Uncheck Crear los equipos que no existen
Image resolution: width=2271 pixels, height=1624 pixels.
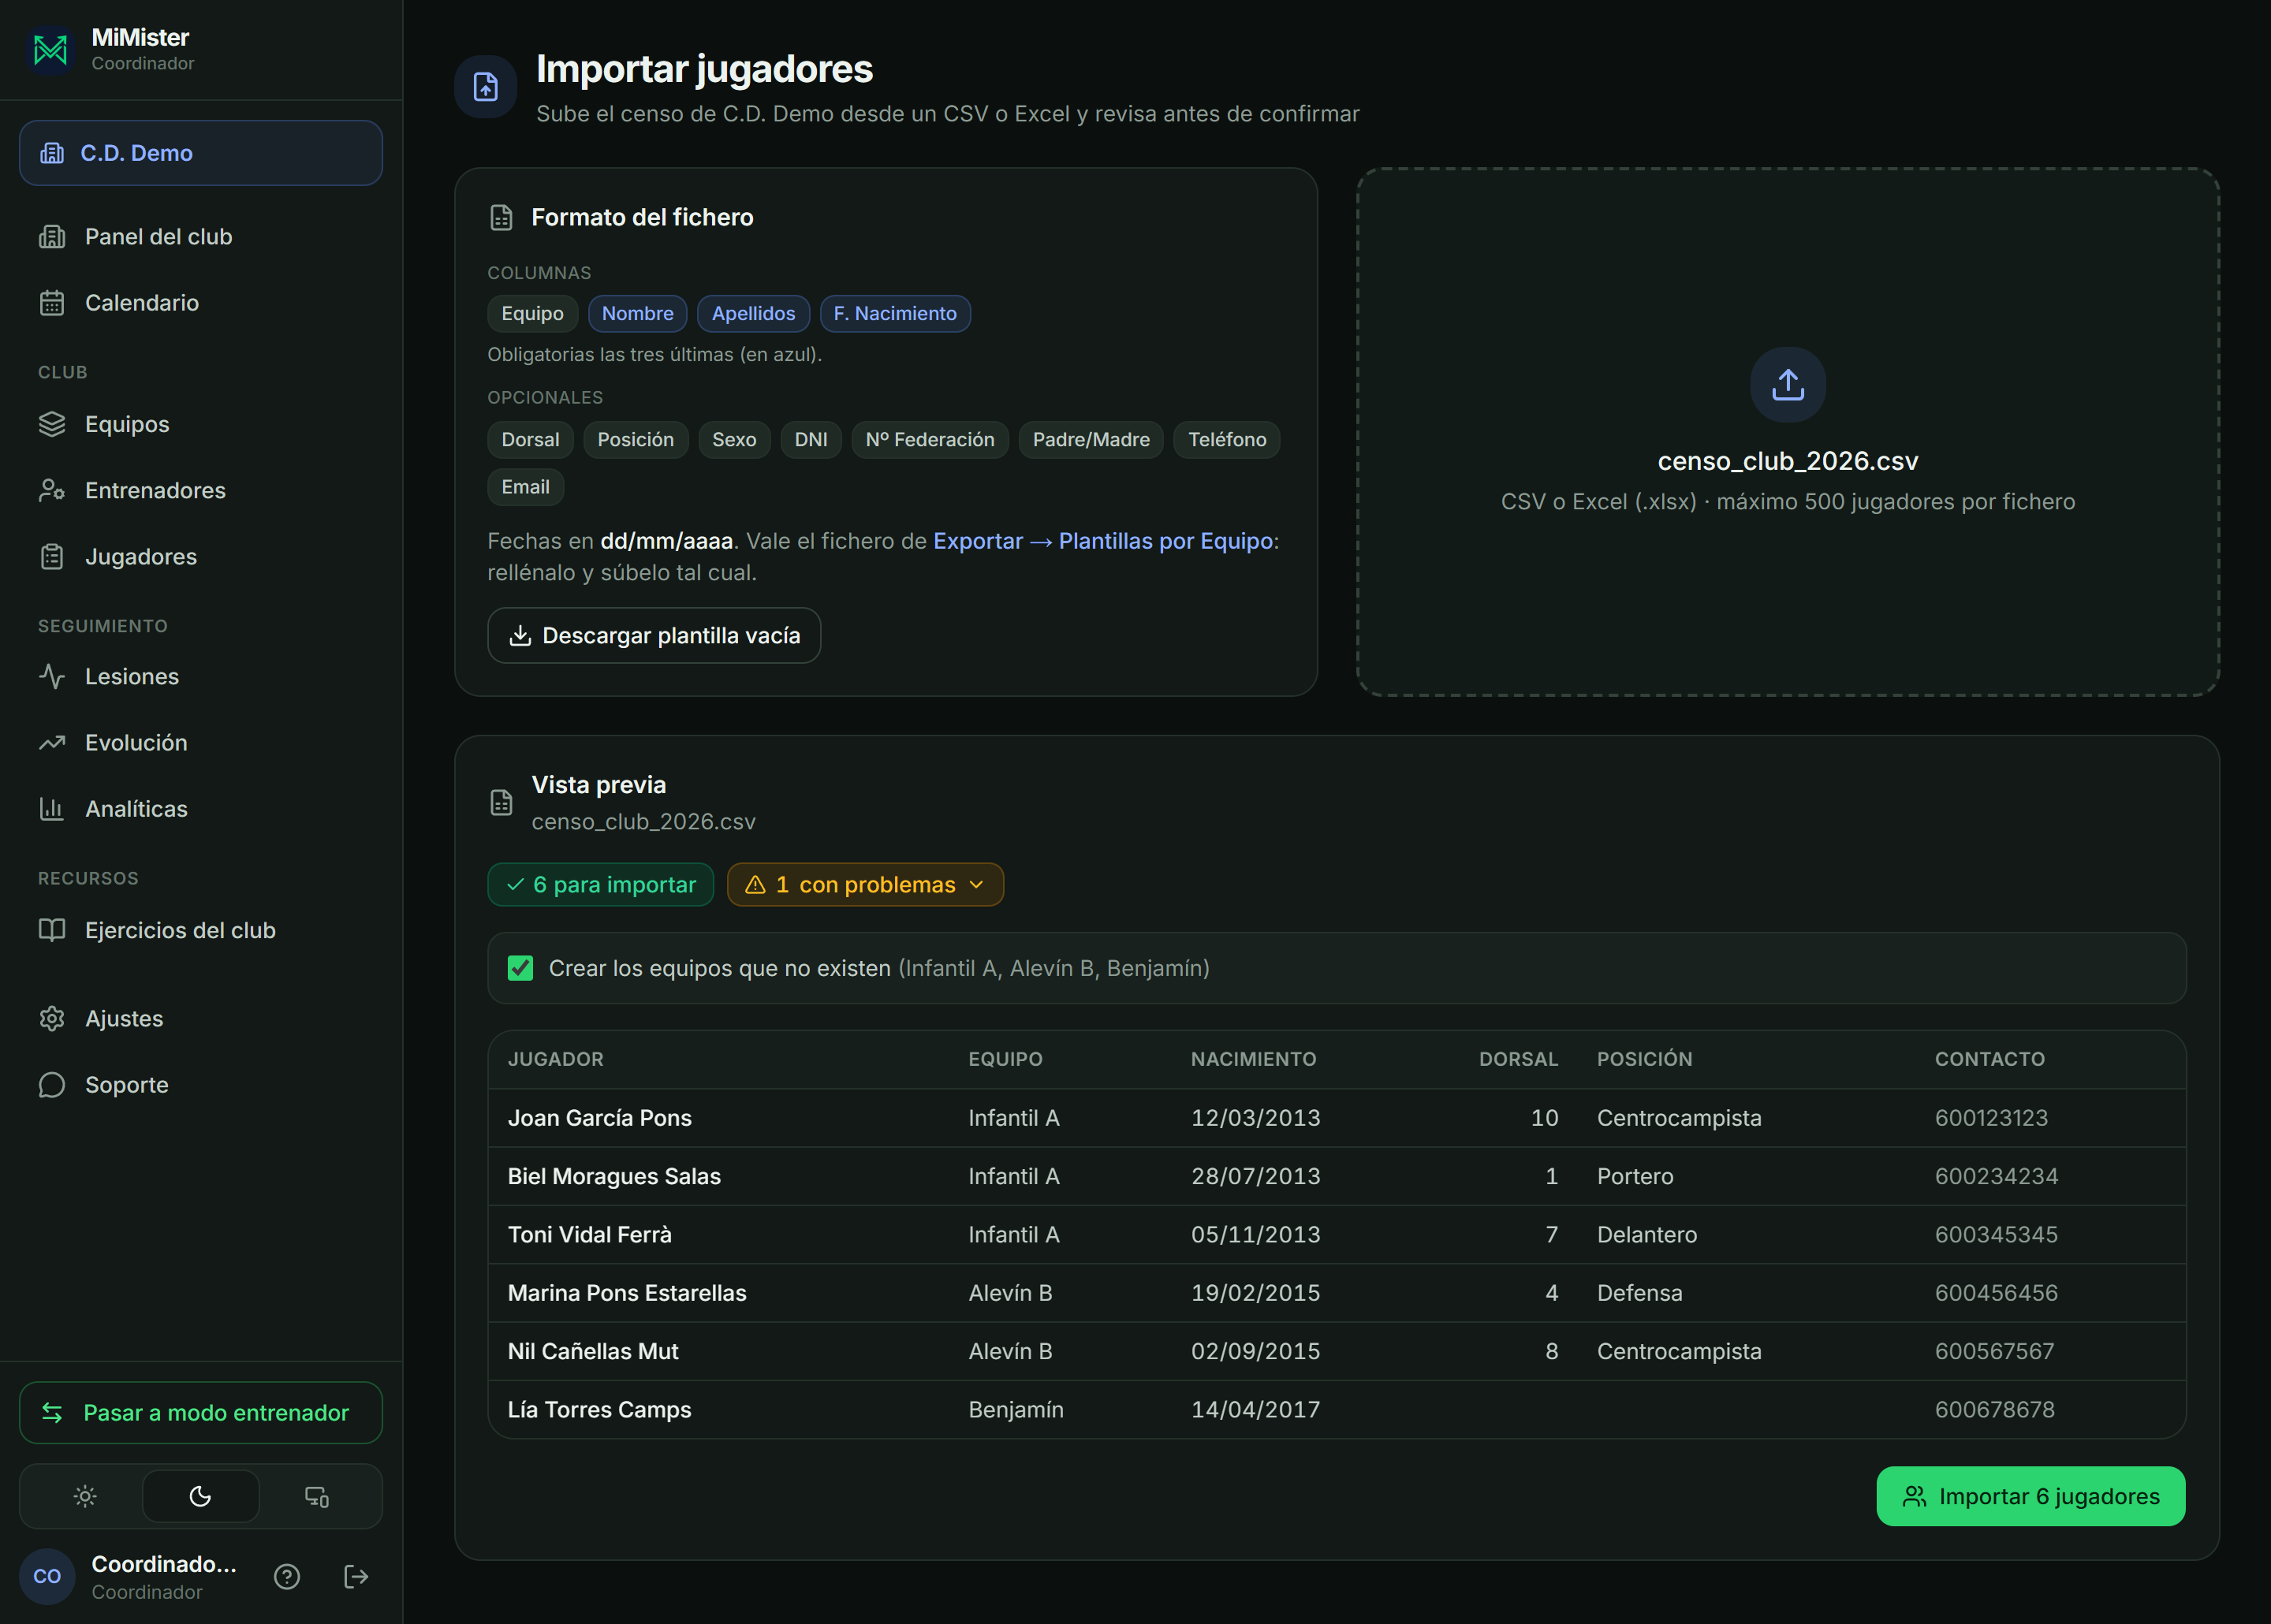click(x=520, y=968)
